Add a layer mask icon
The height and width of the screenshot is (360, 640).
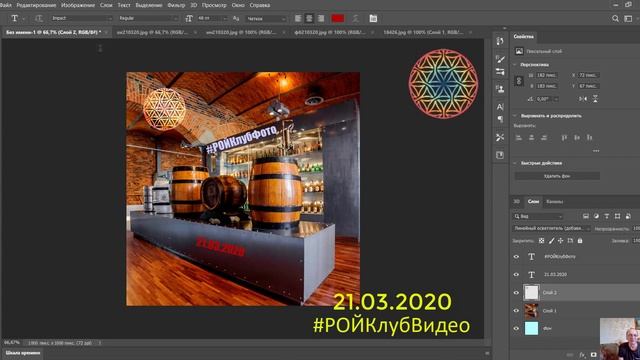593,355
